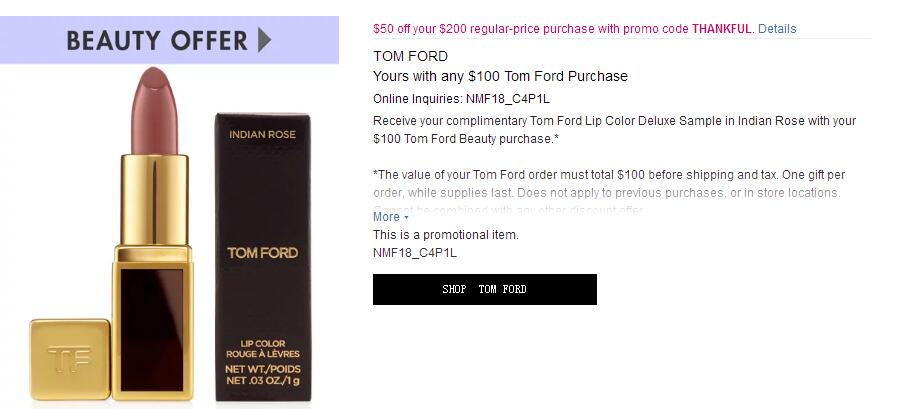Screen dimensions: 912x409
Task: Click the small triangle beside More
Action: click(406, 218)
